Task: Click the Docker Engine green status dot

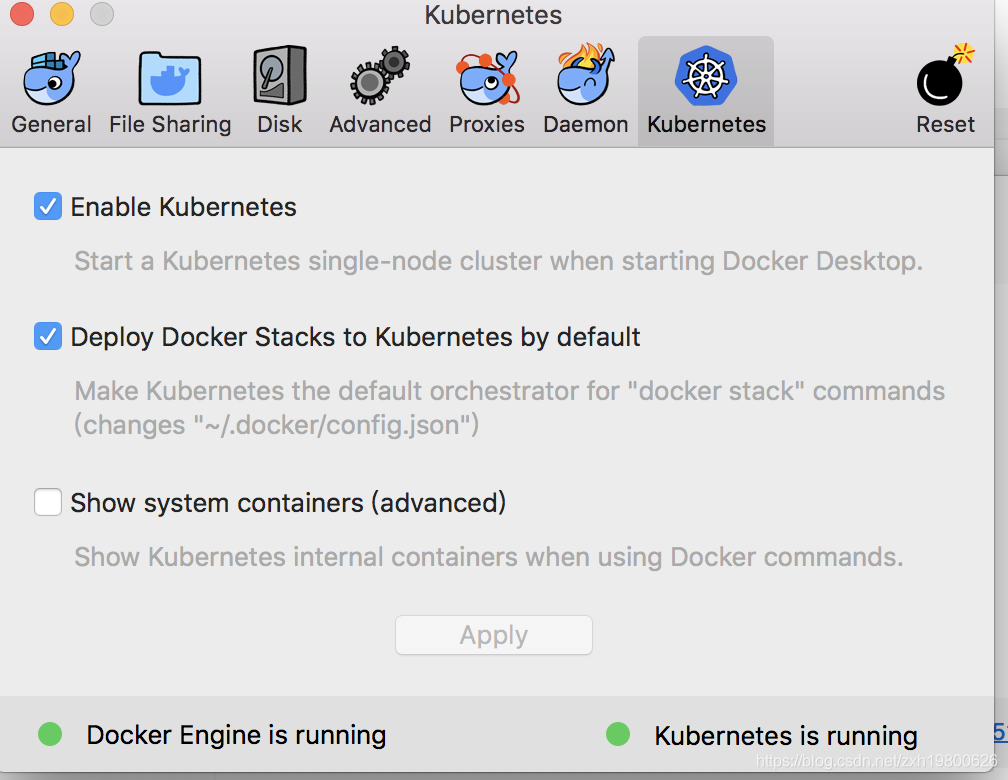Action: pos(50,735)
